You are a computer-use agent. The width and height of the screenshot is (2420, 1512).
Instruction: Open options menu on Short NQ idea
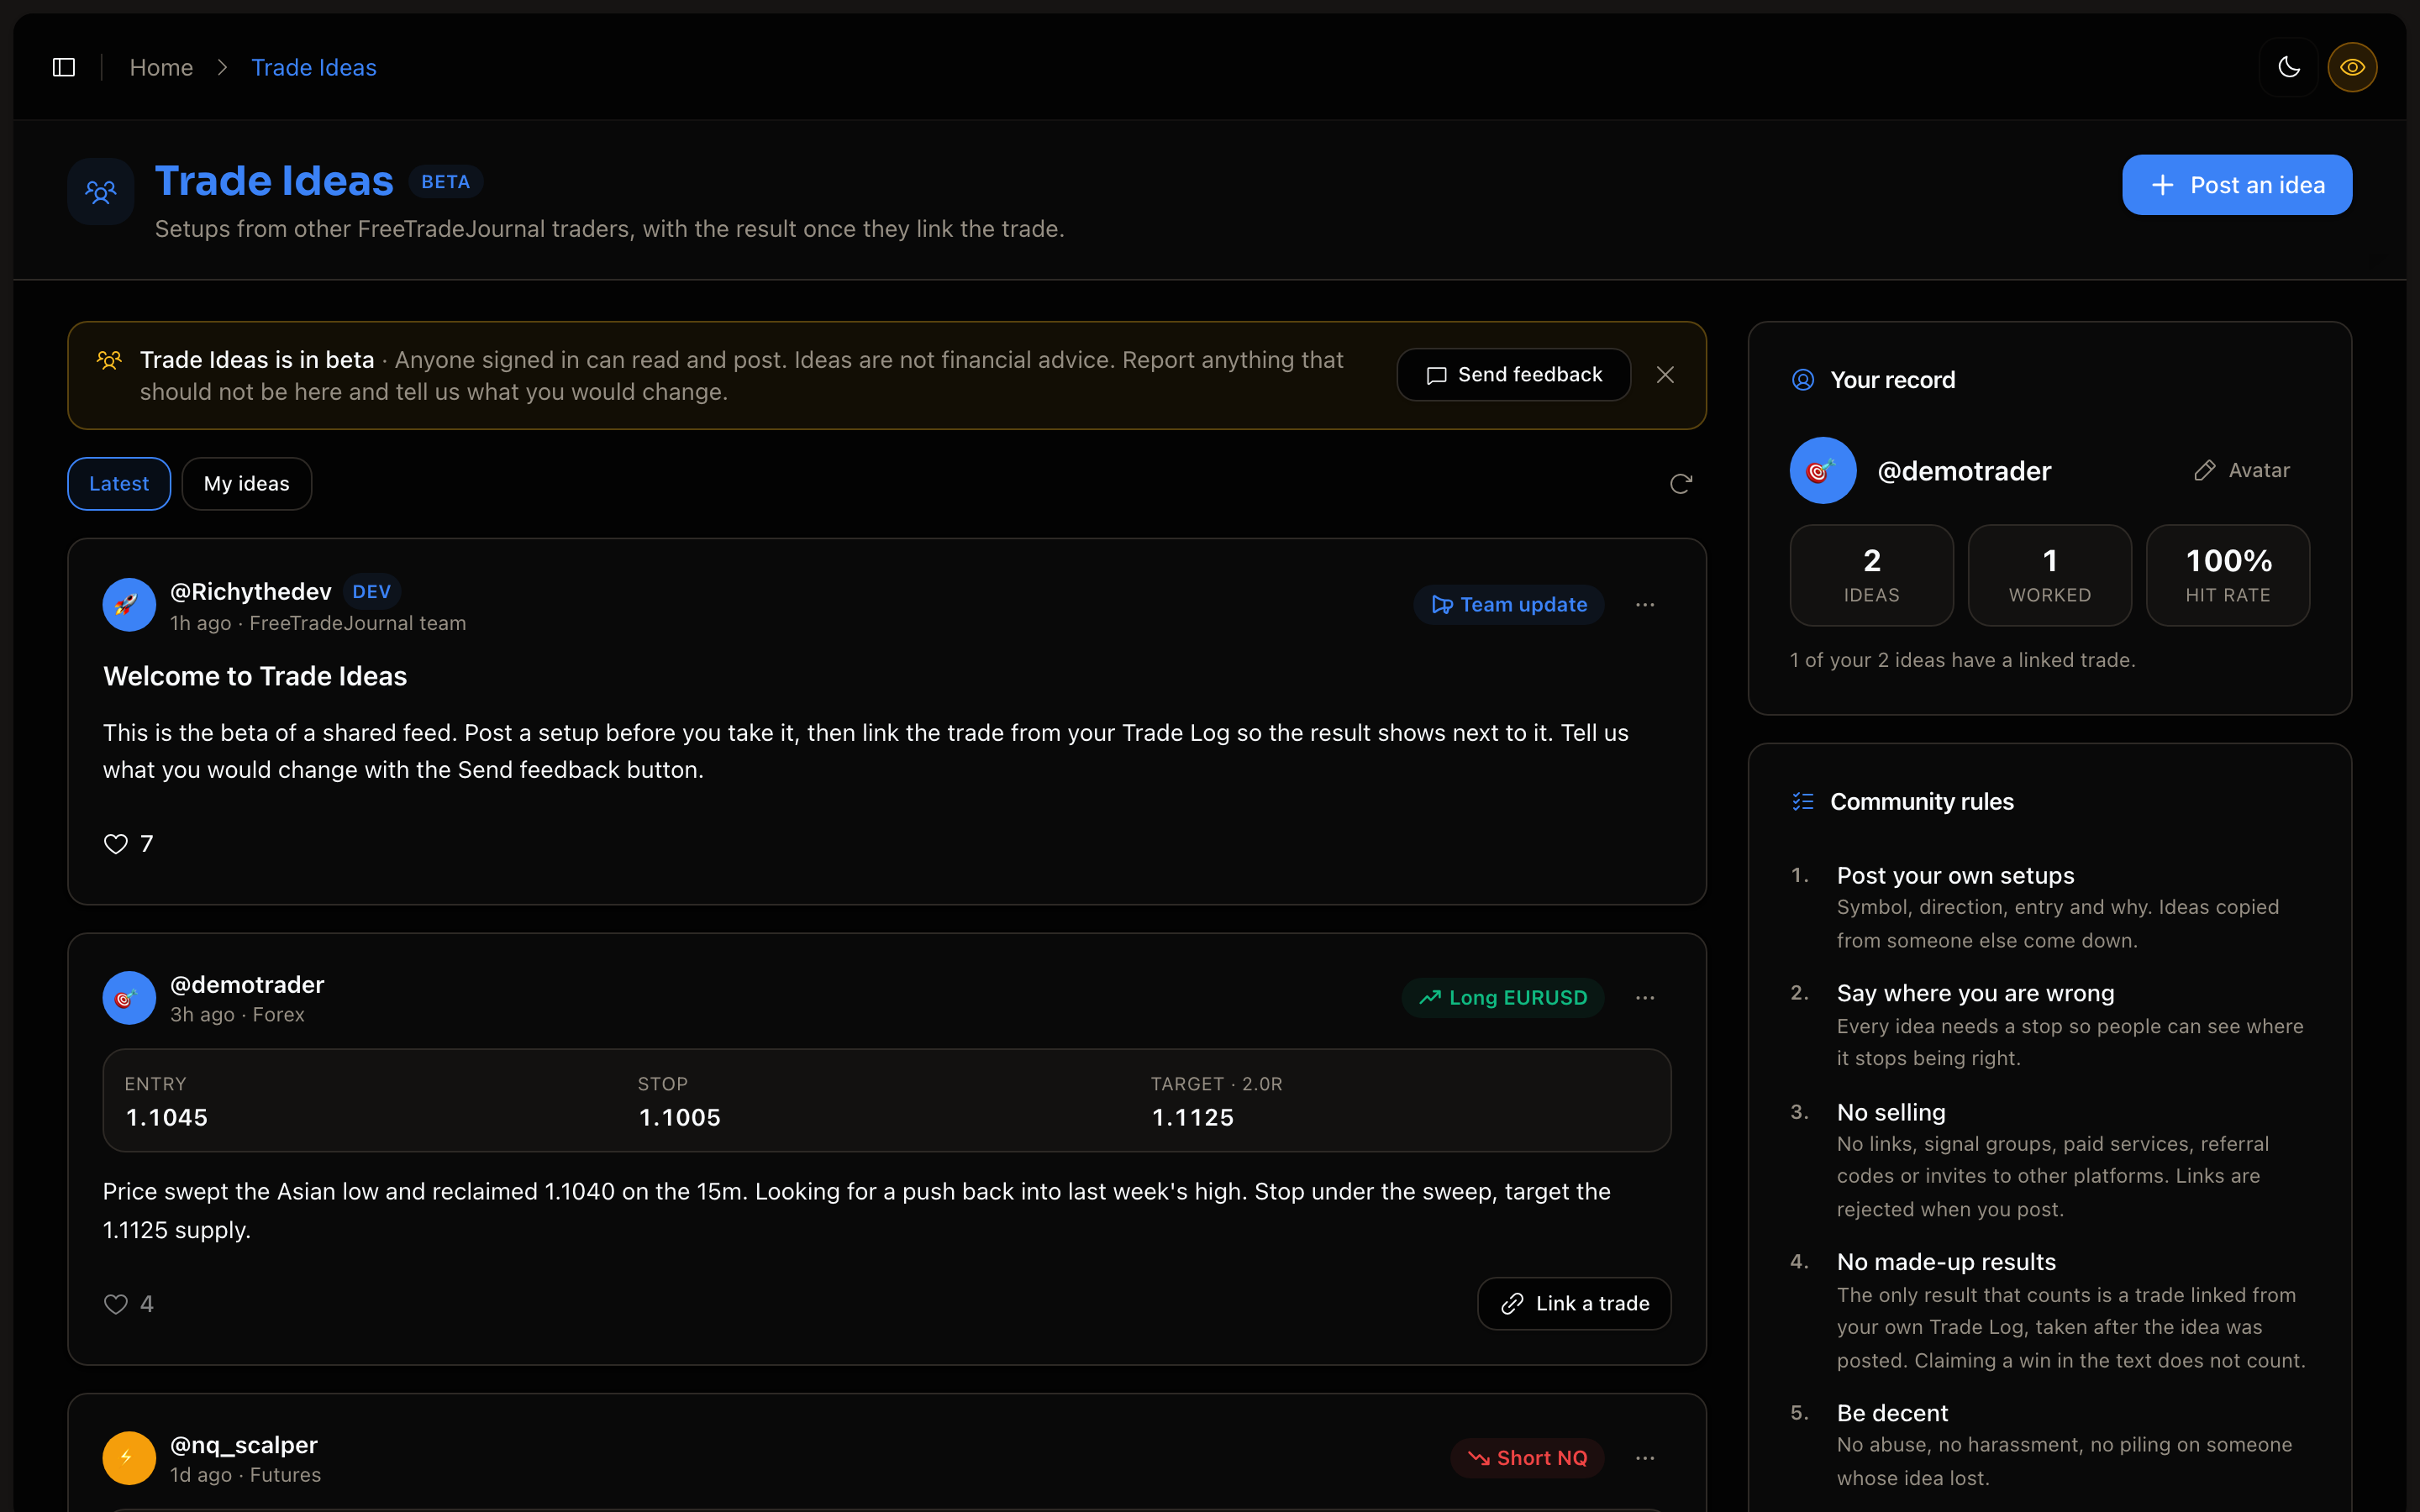pos(1645,1458)
